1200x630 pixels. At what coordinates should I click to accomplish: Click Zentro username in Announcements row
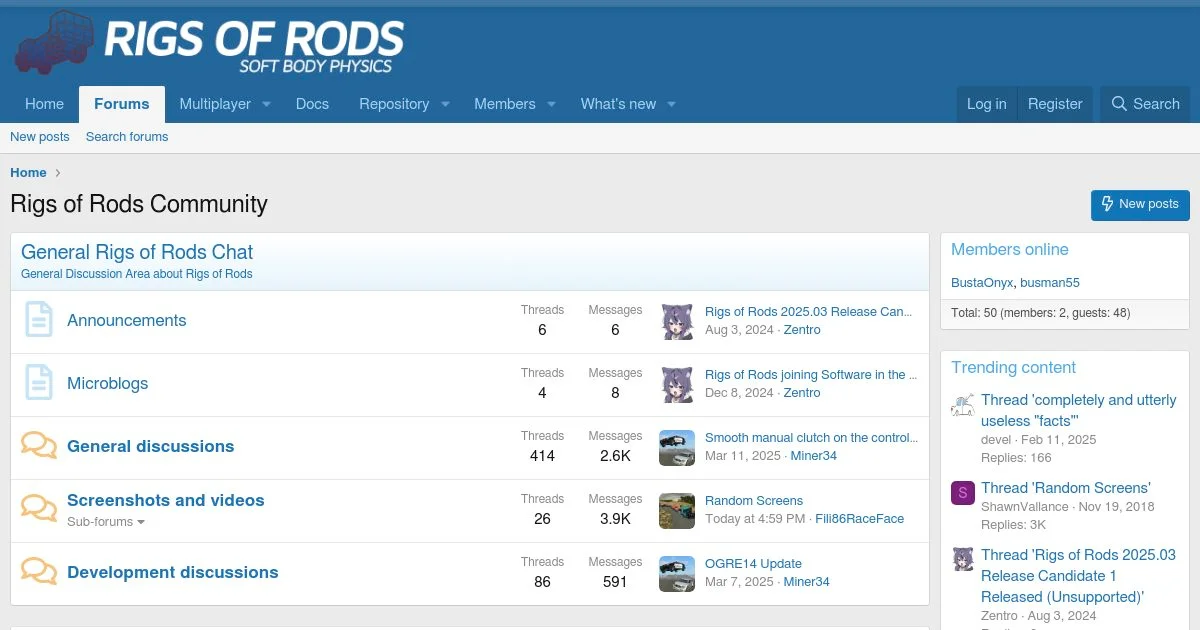[802, 330]
